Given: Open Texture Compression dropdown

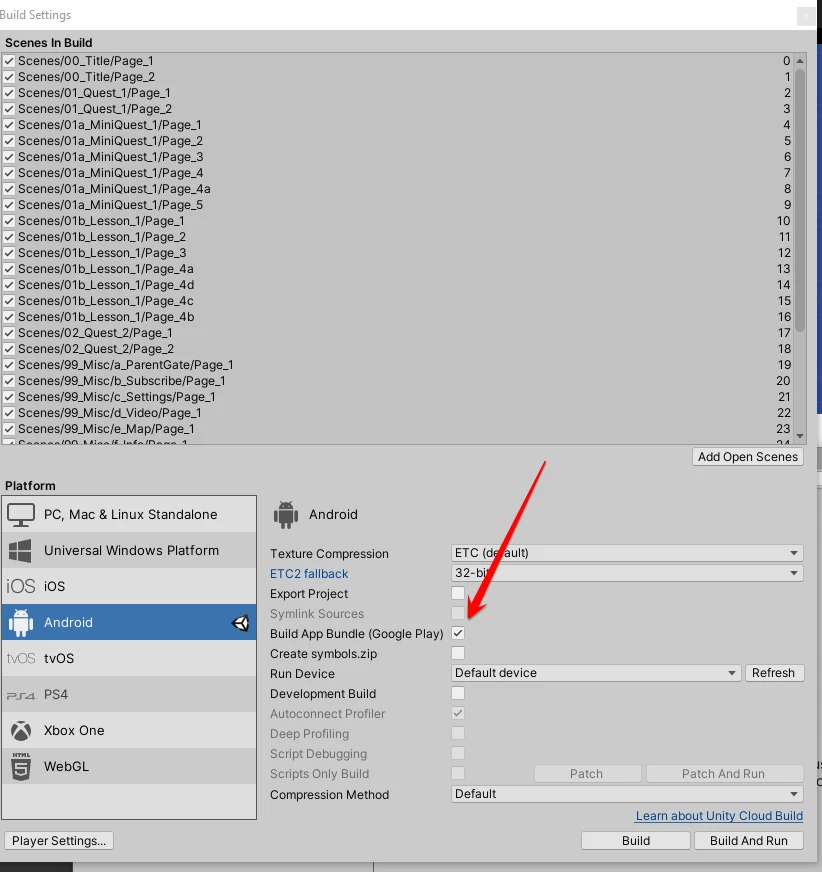Looking at the screenshot, I should coord(627,553).
